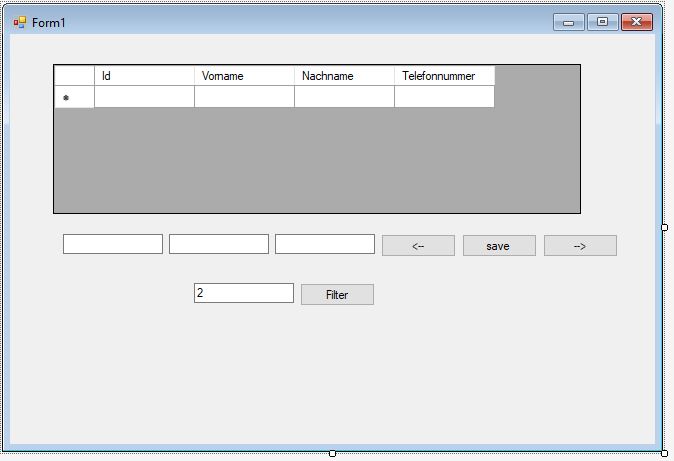
Task: Click the save button
Action: tap(499, 246)
